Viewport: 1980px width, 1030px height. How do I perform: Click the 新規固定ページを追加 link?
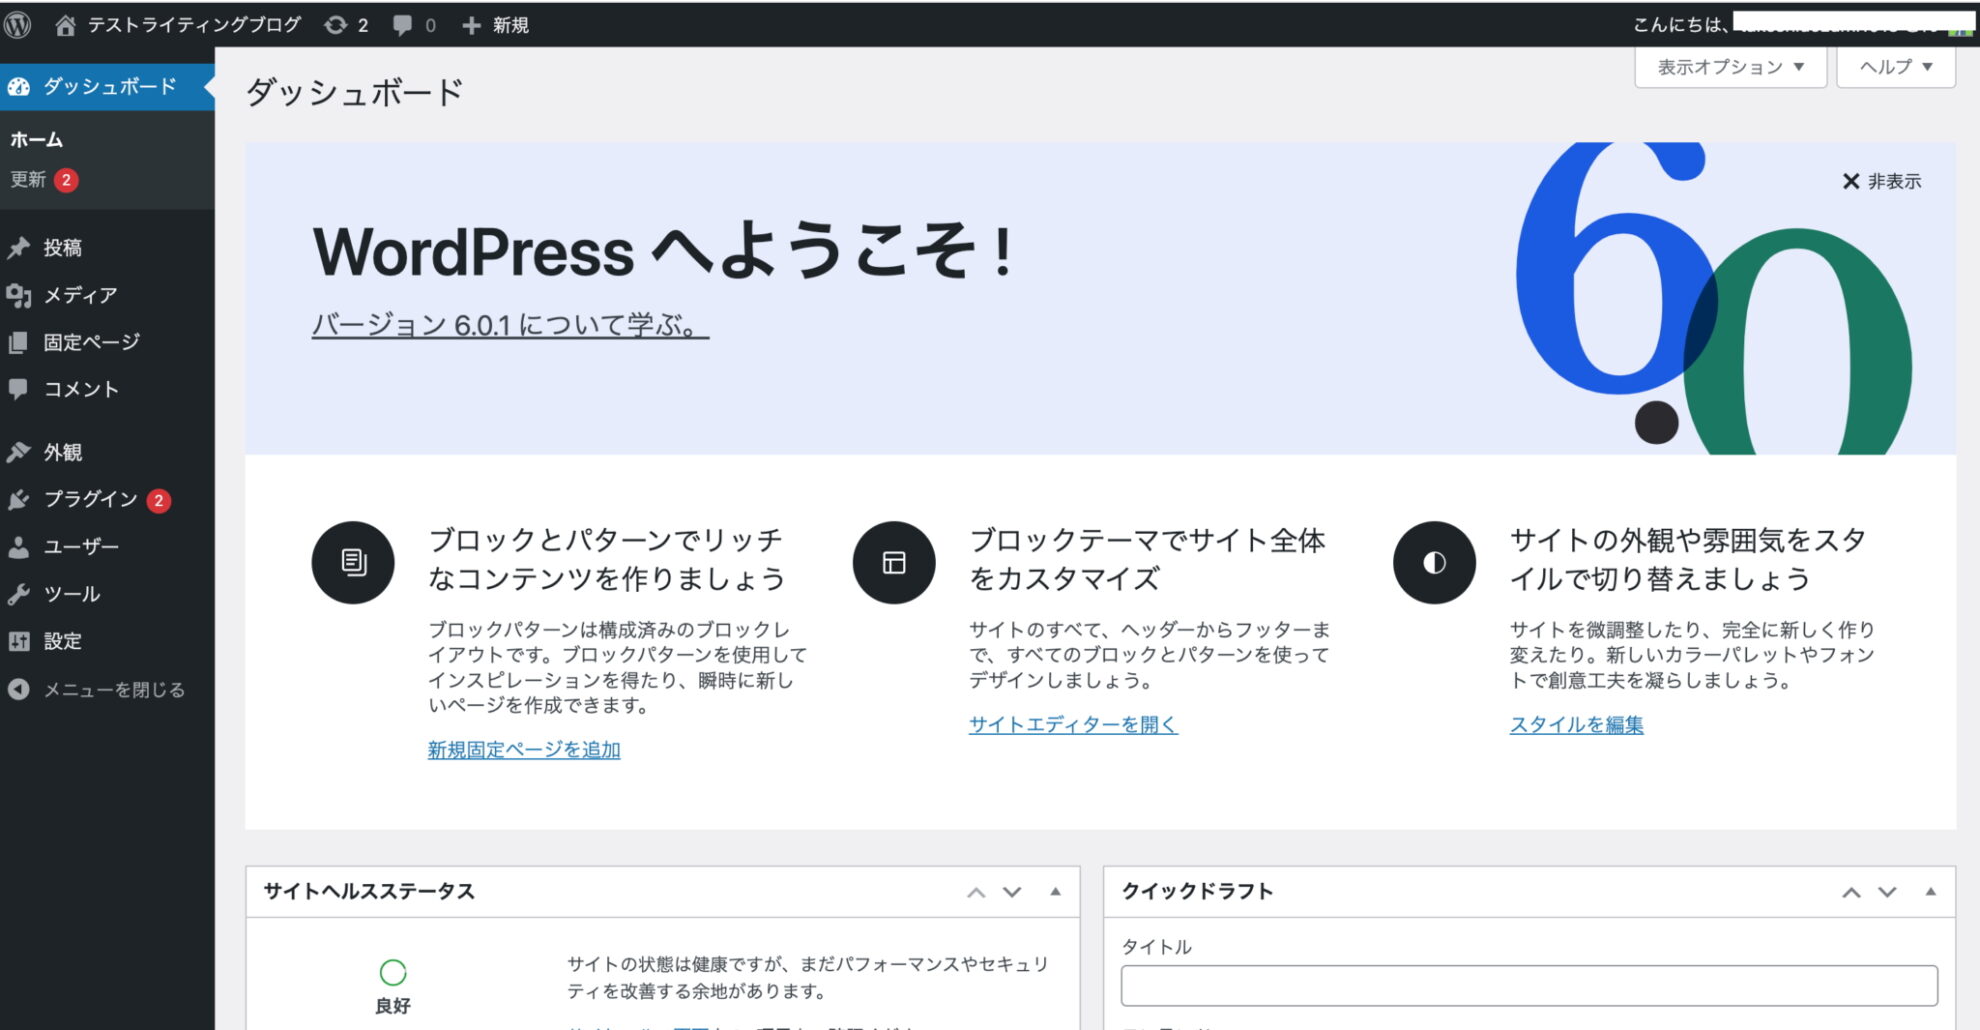pyautogui.click(x=524, y=750)
